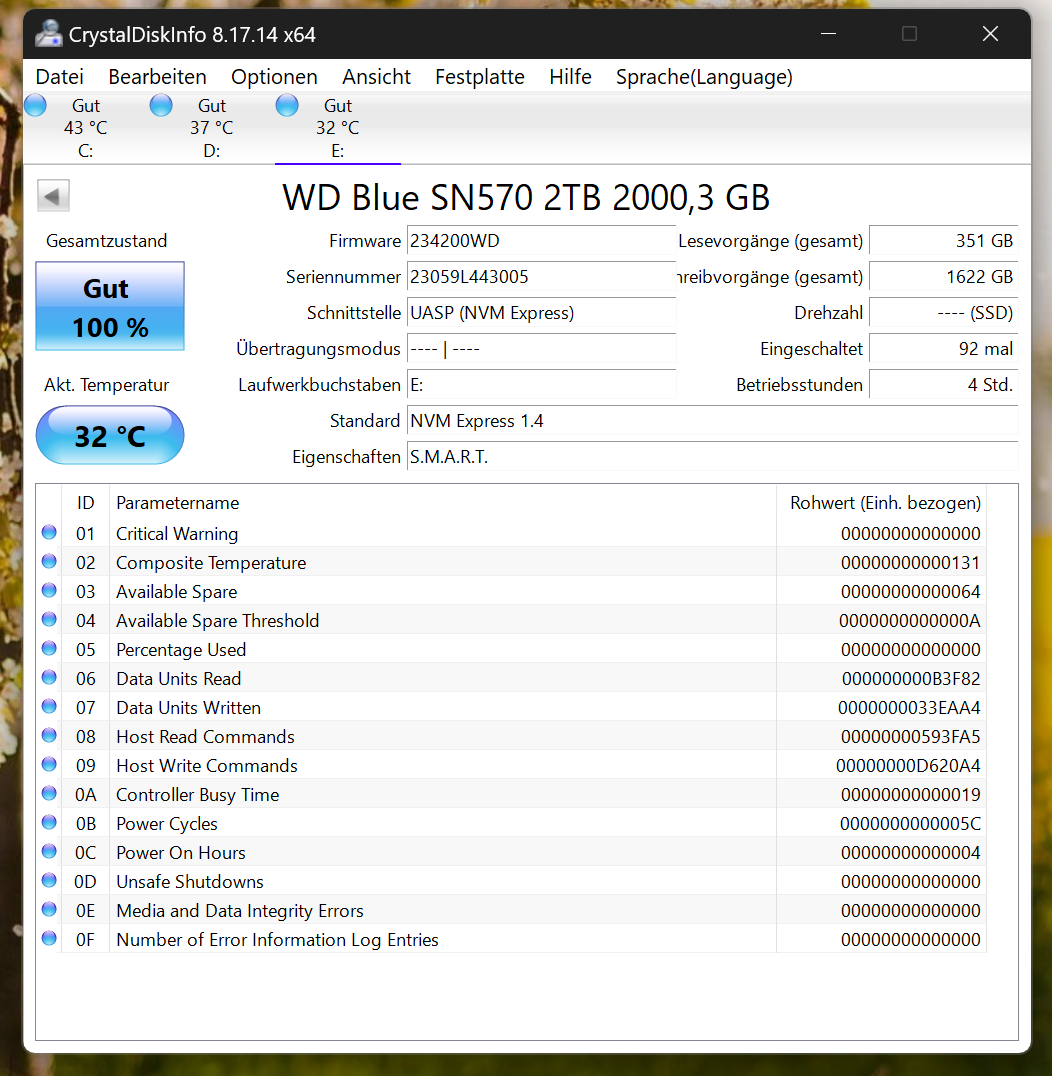Select drive D: tab at 37 °C

pyautogui.click(x=211, y=128)
